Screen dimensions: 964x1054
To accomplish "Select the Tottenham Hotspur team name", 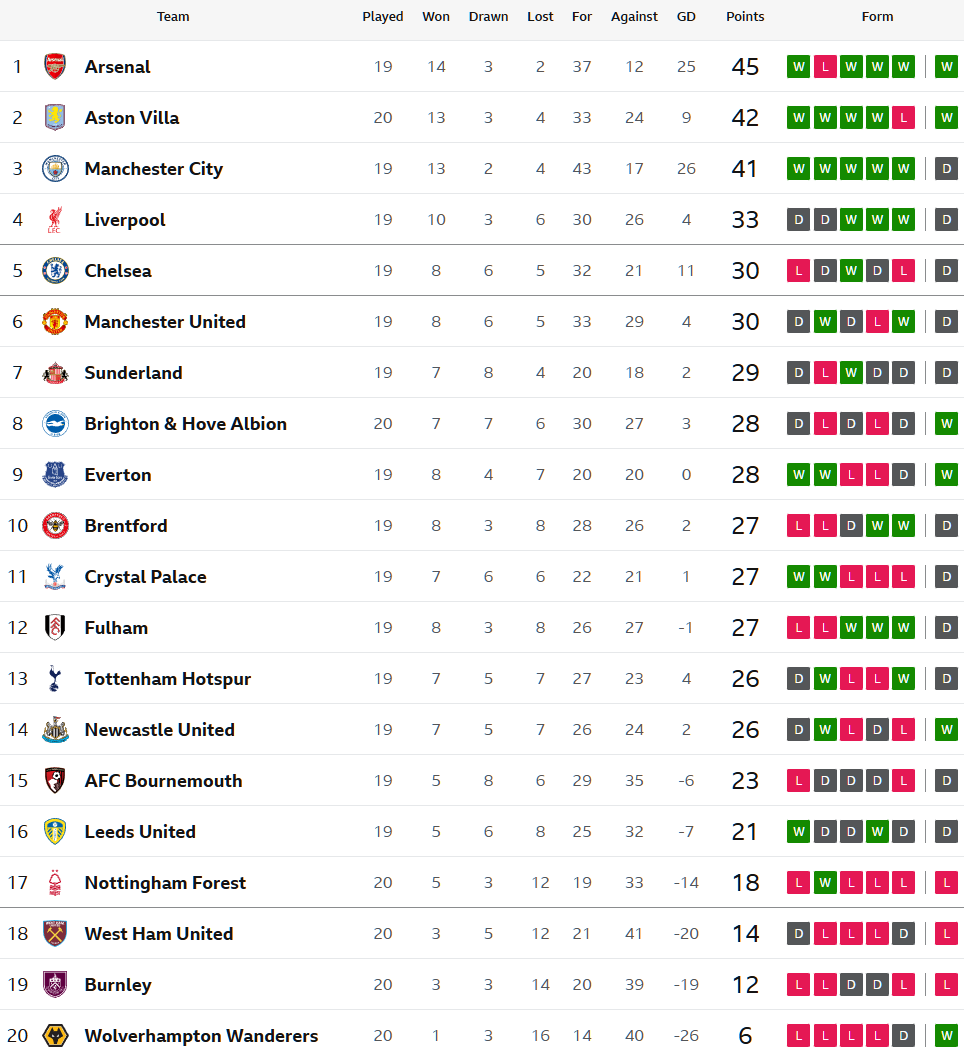I will coord(167,679).
